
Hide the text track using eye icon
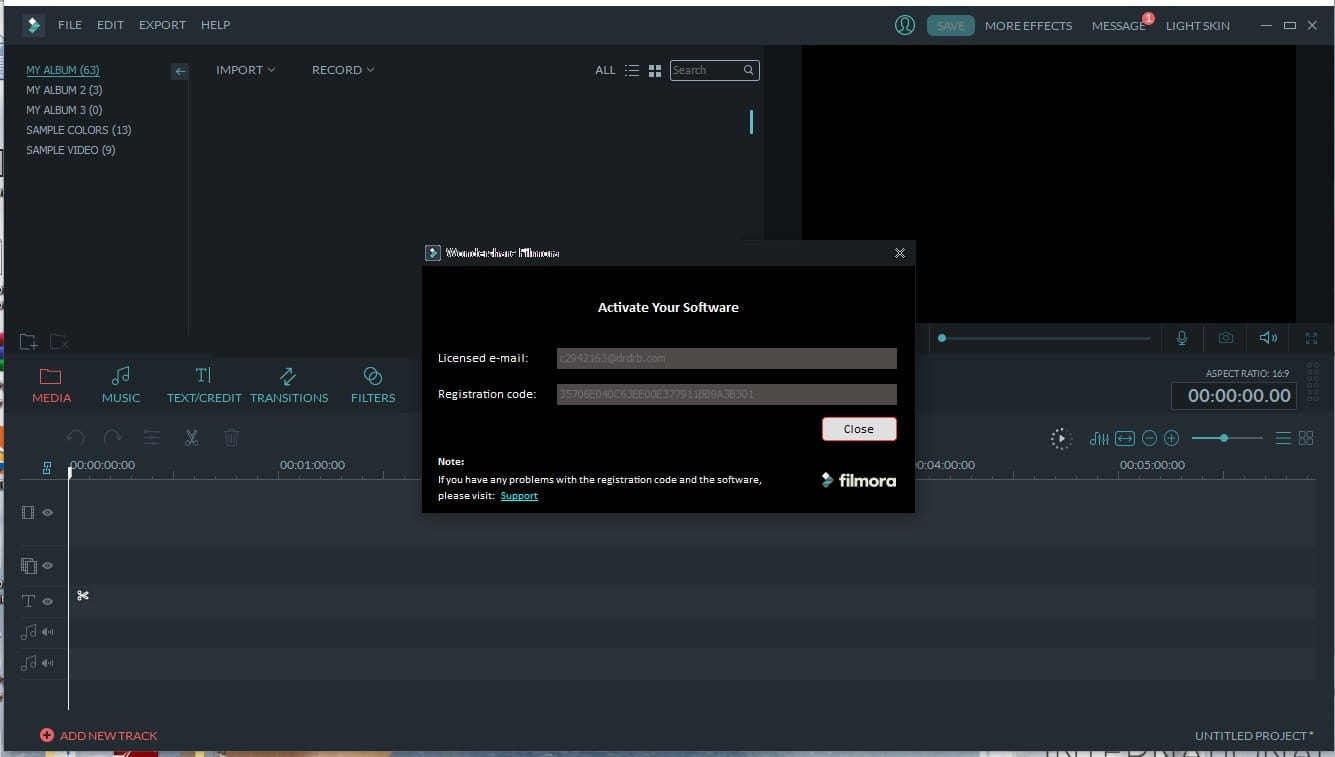[x=47, y=601]
